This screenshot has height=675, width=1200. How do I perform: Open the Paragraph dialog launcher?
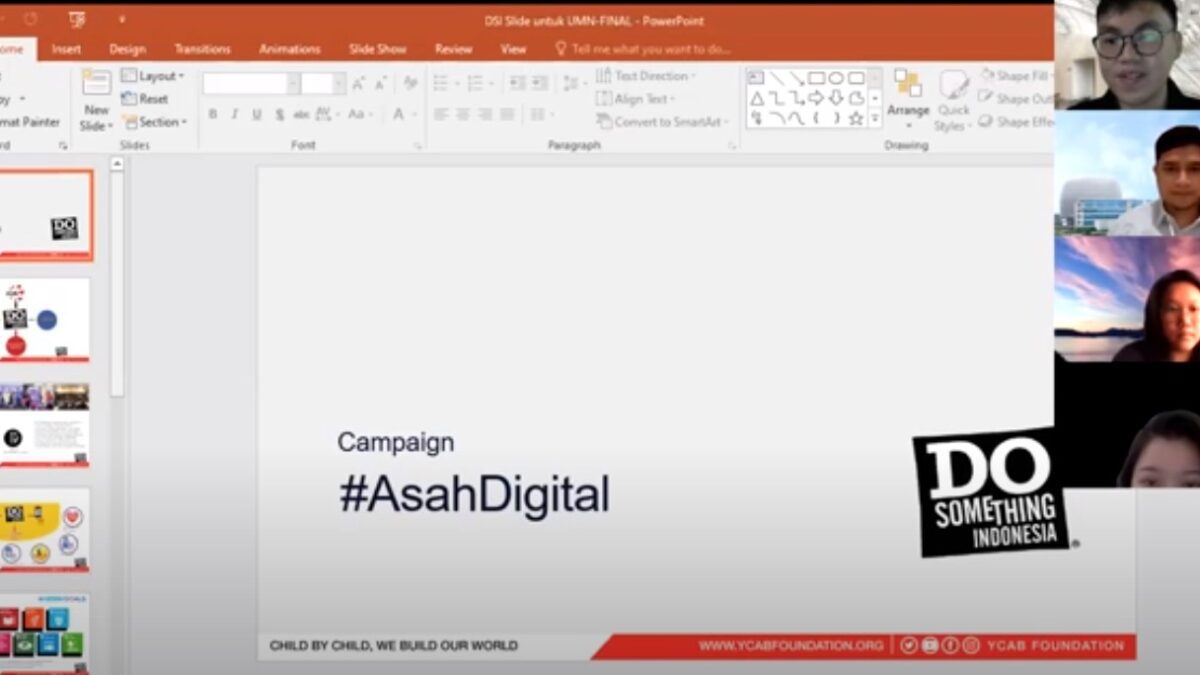732,146
